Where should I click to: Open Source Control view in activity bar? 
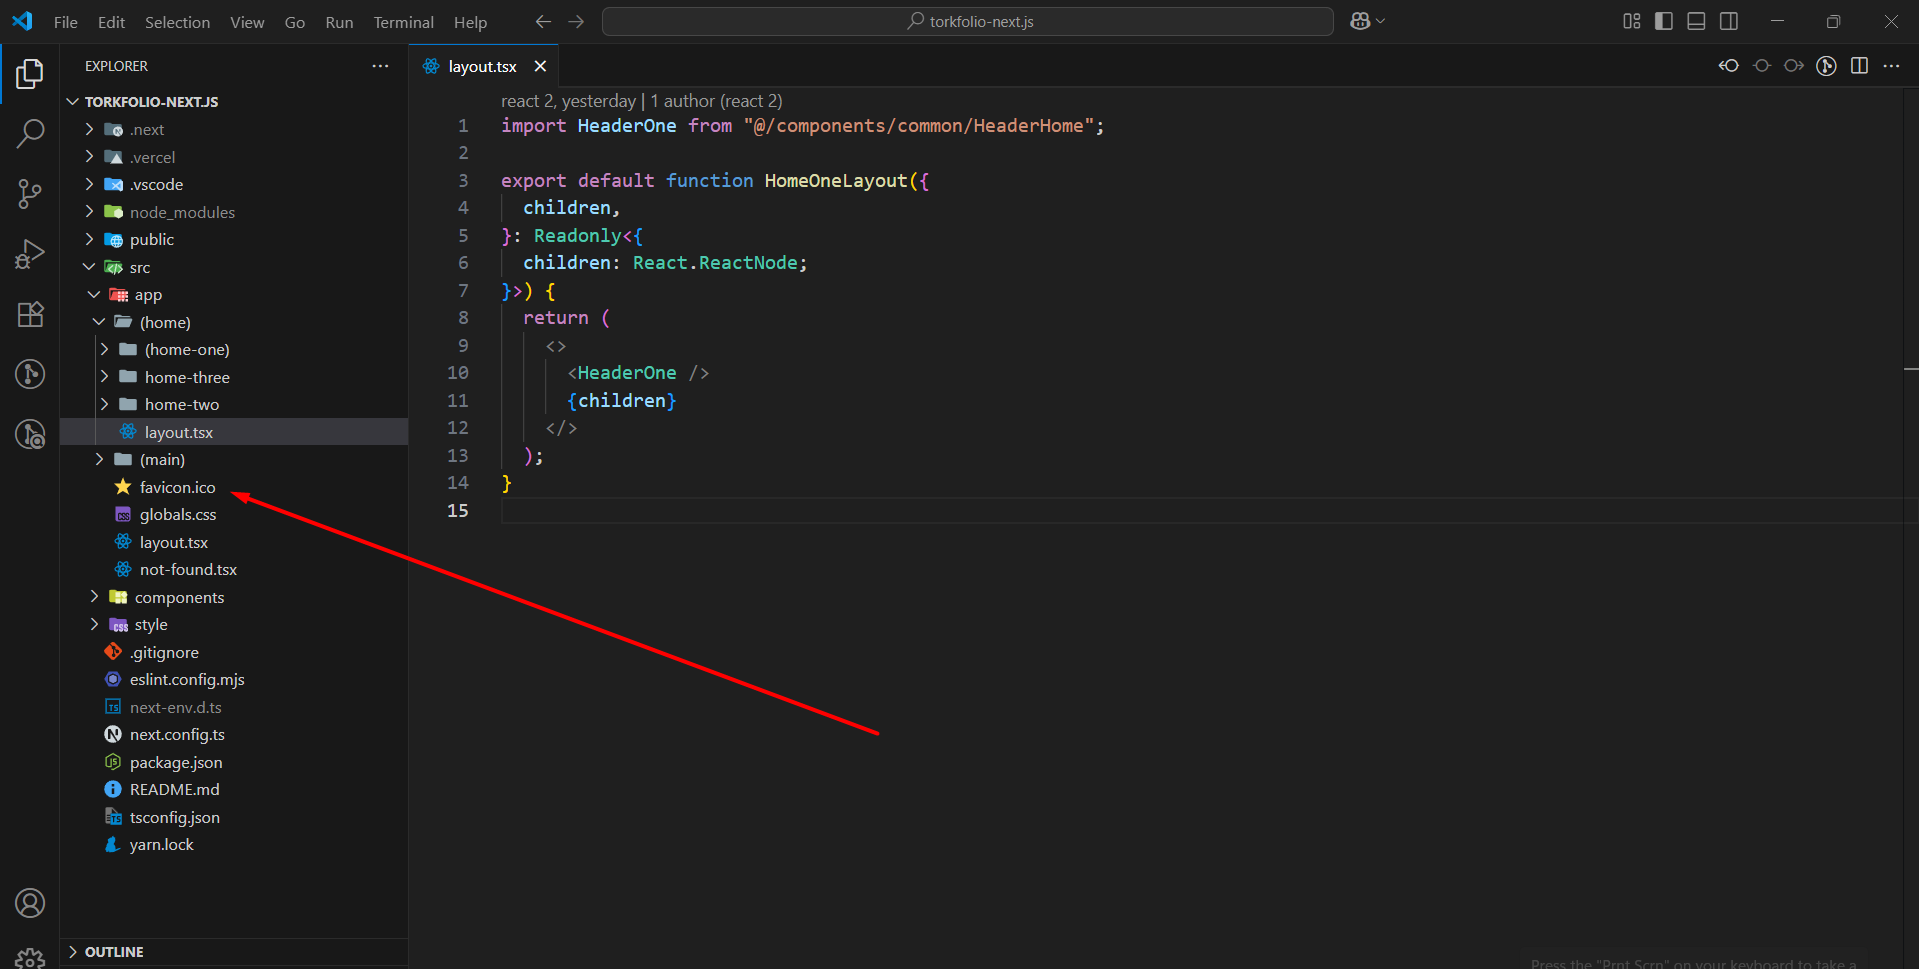click(30, 194)
